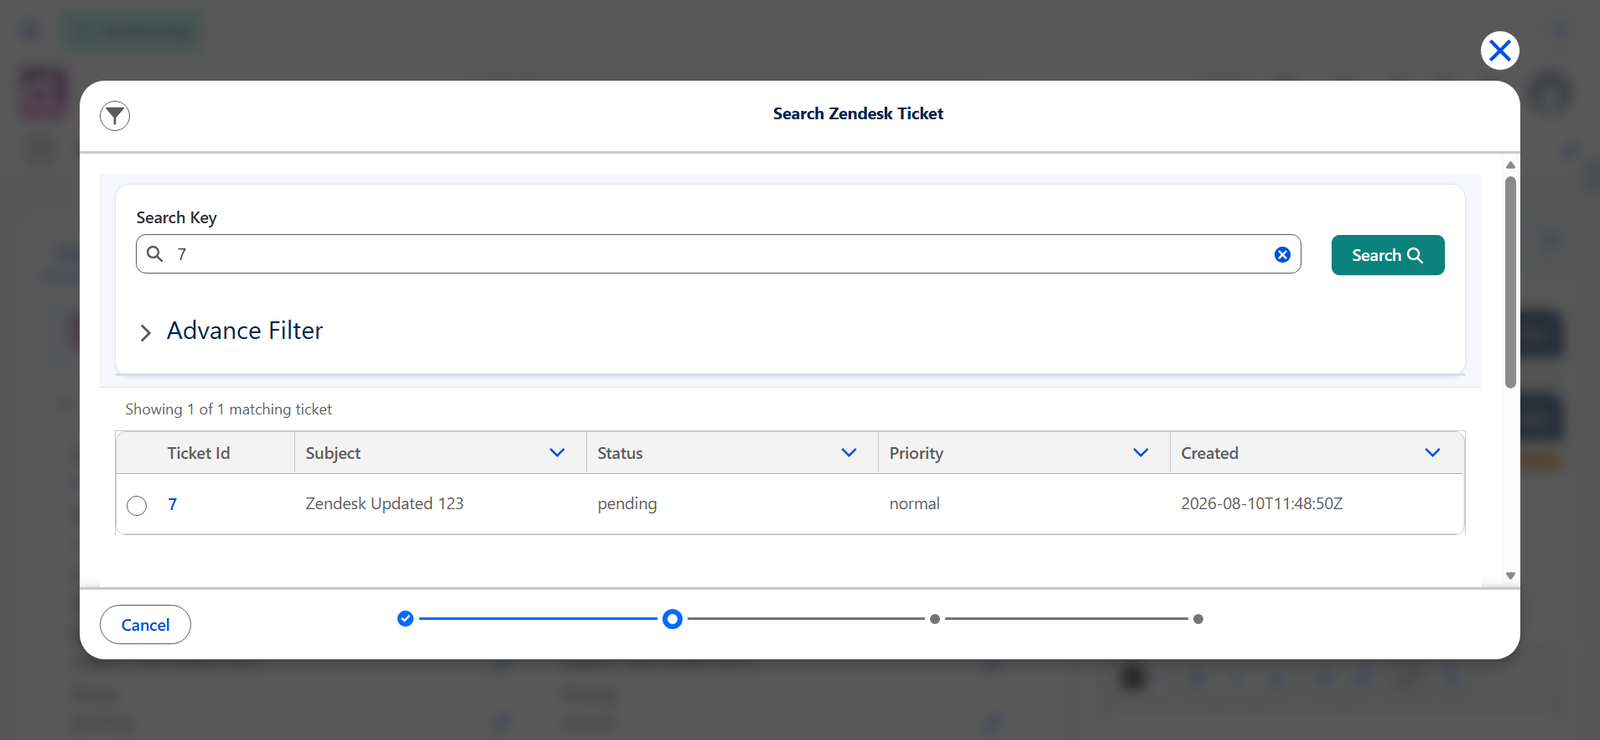Open the Status column dropdown
The height and width of the screenshot is (740, 1600).
[x=849, y=453]
